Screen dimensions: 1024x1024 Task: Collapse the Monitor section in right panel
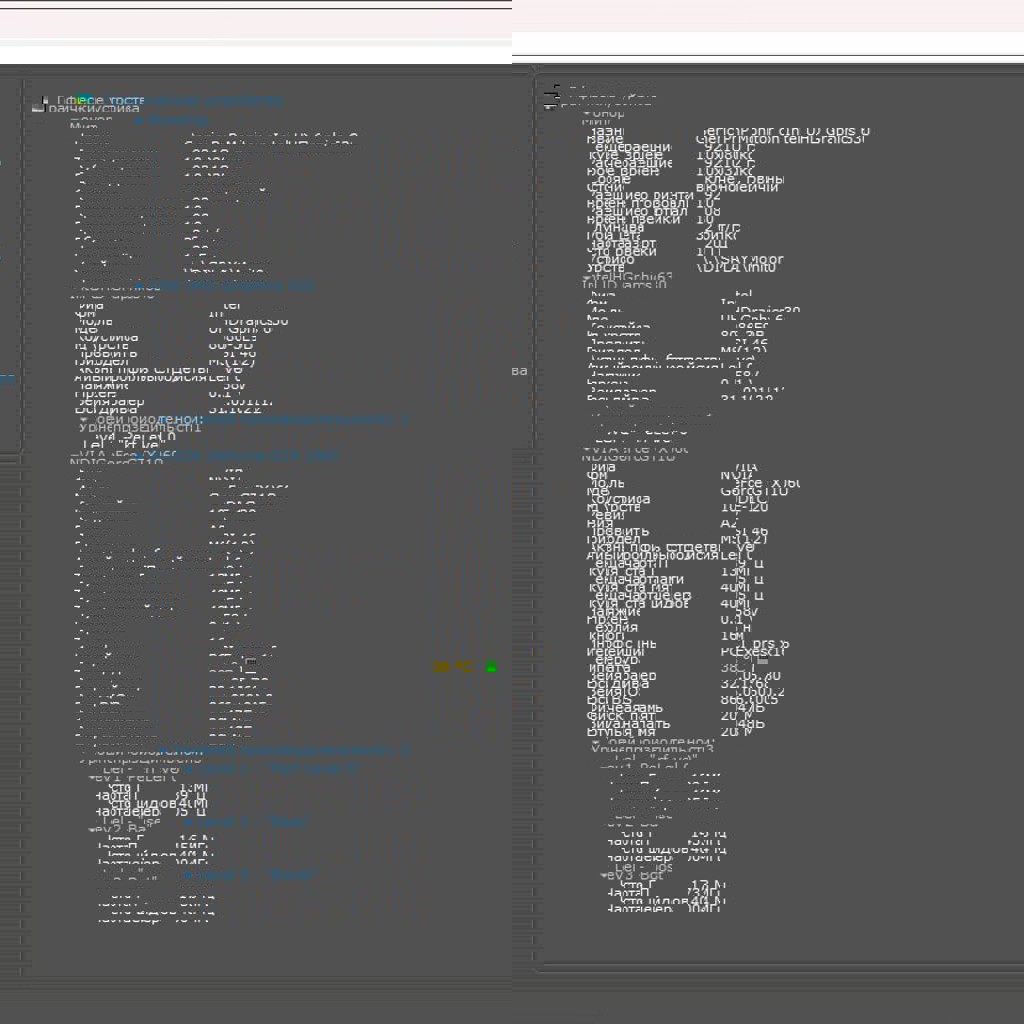point(587,114)
